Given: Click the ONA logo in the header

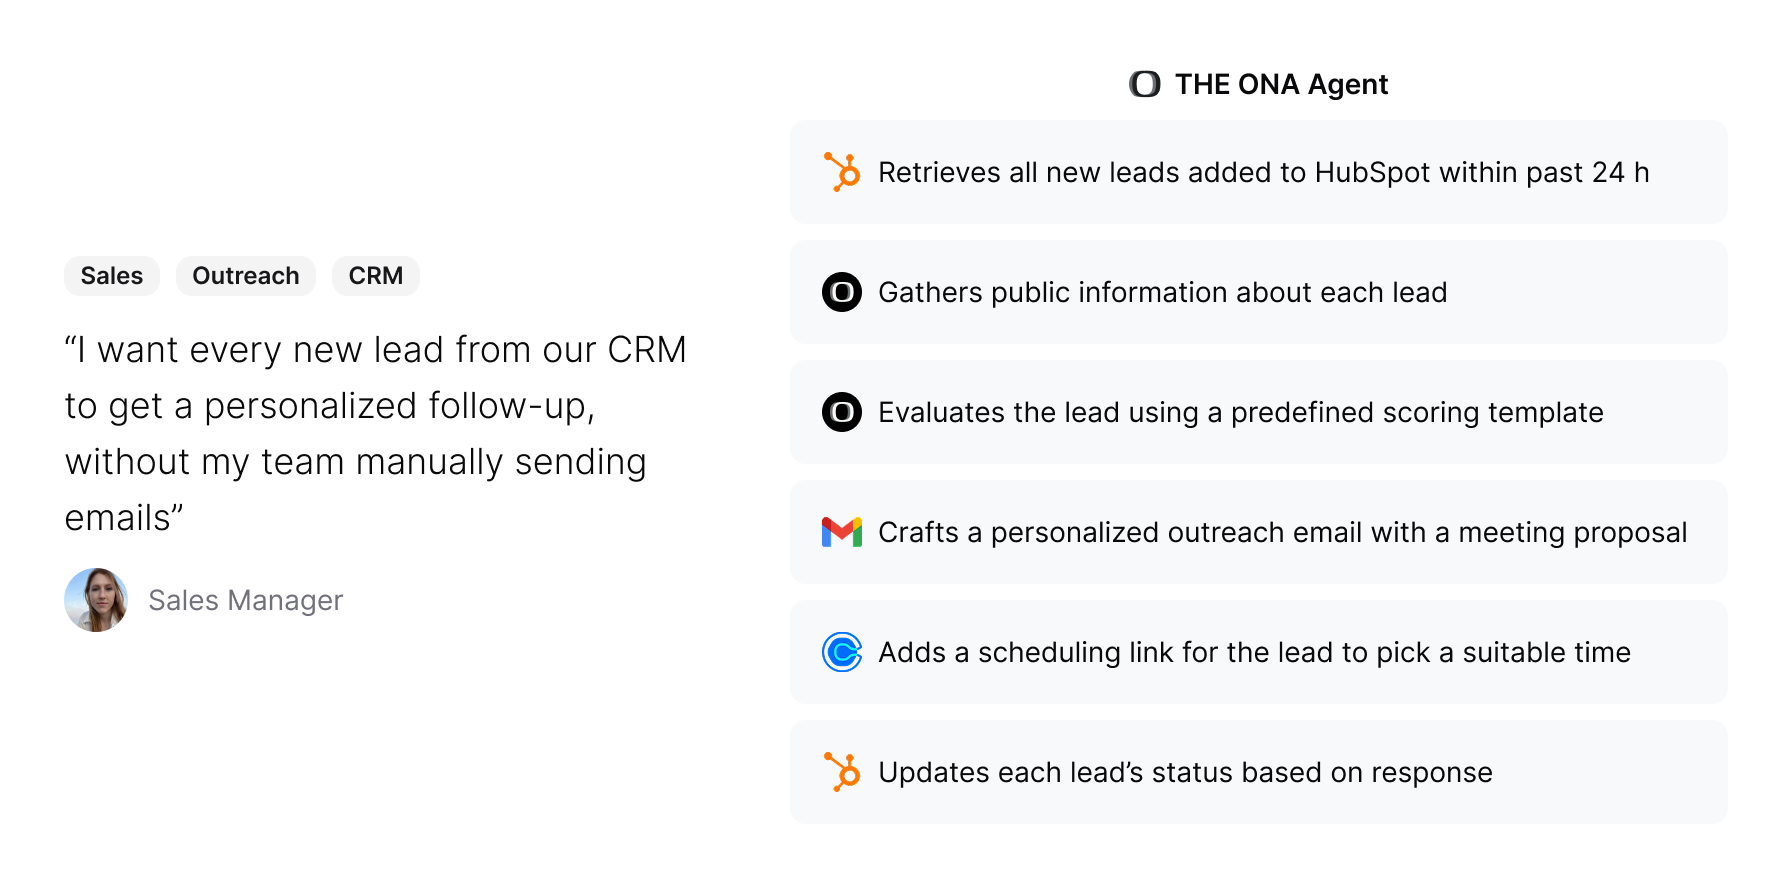Looking at the screenshot, I should coord(1145,84).
